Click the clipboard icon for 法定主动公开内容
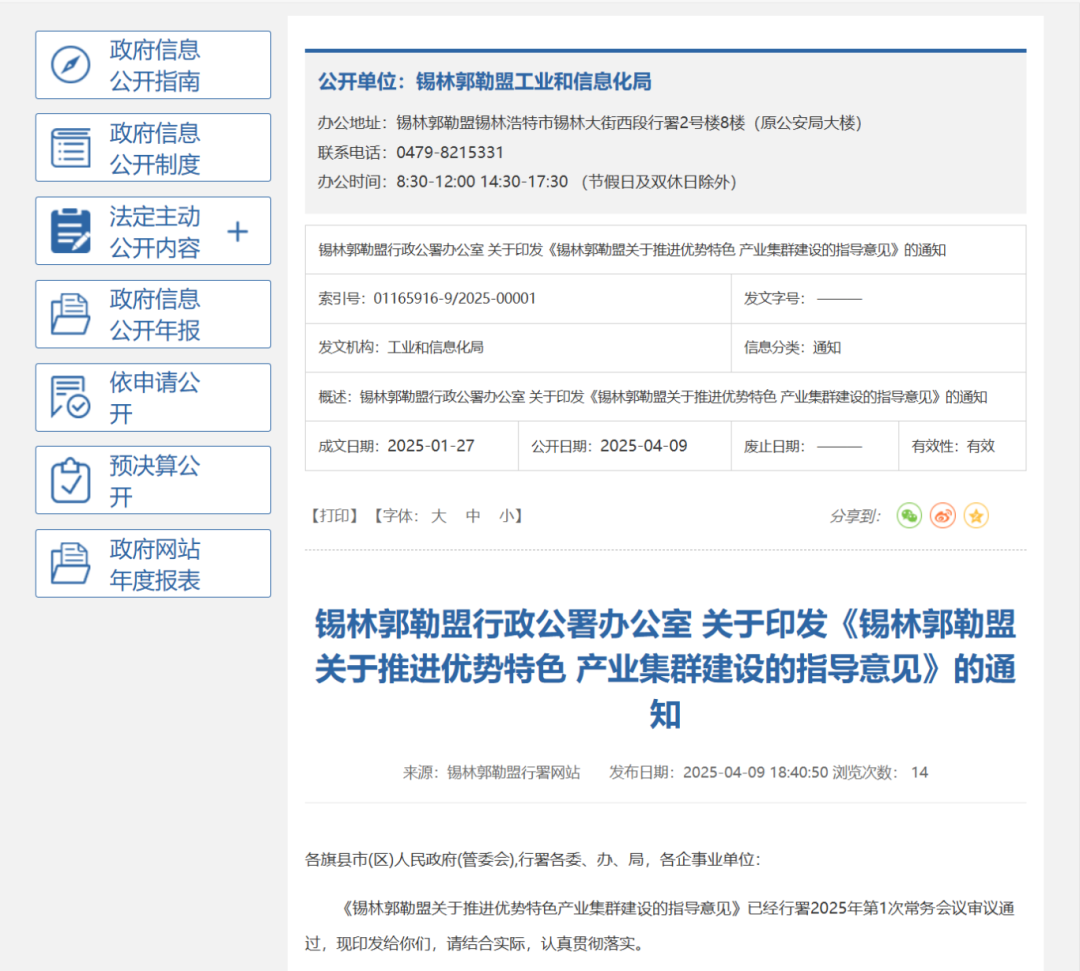Screen dimensions: 1080x971 [71, 231]
